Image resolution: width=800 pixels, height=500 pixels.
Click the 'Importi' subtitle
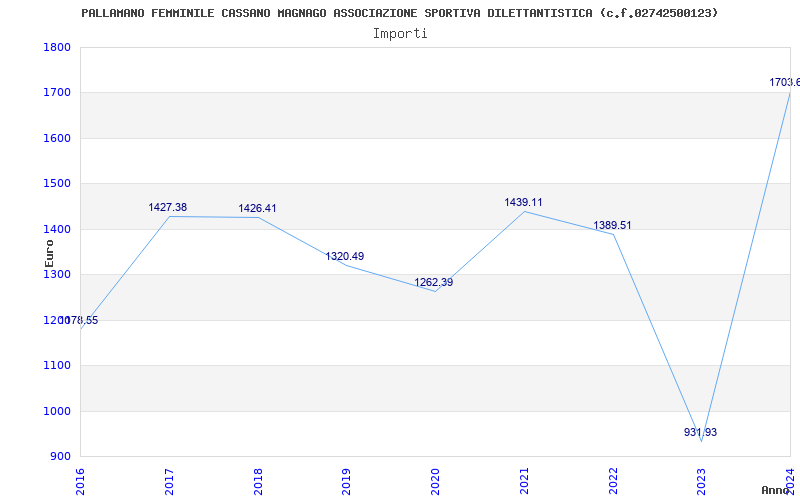400,34
